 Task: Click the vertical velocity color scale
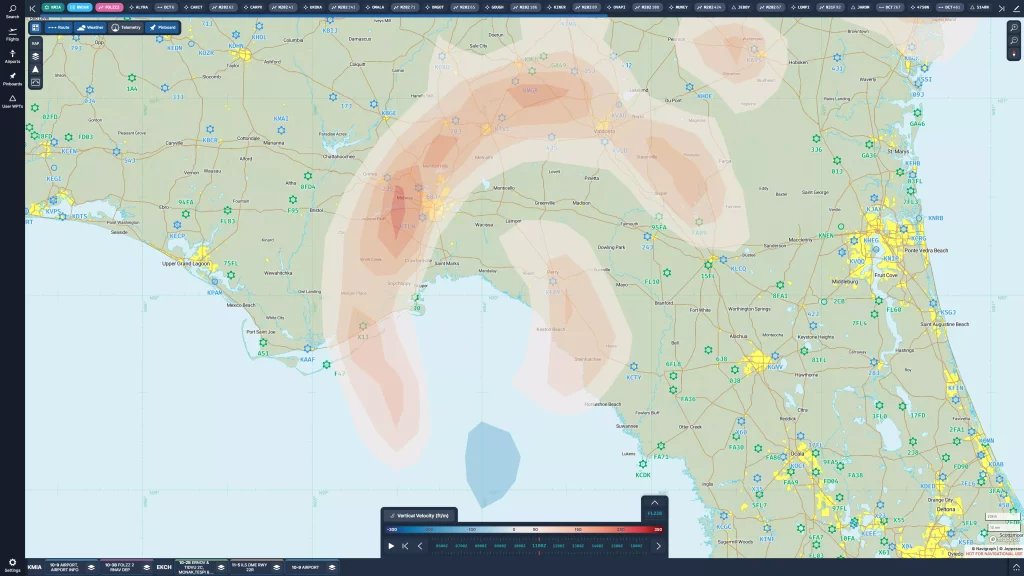[520, 529]
